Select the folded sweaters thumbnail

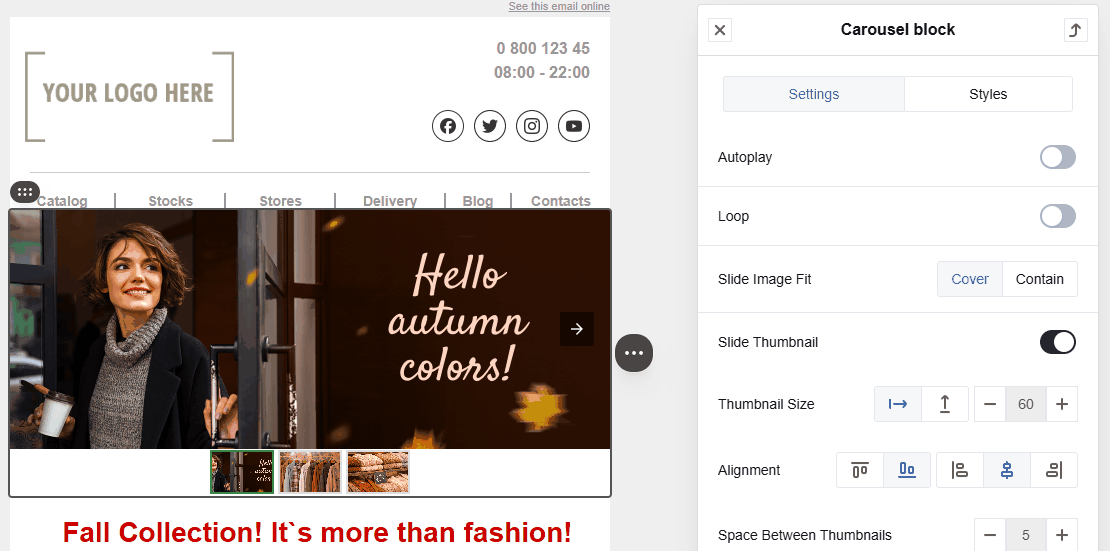(x=378, y=472)
